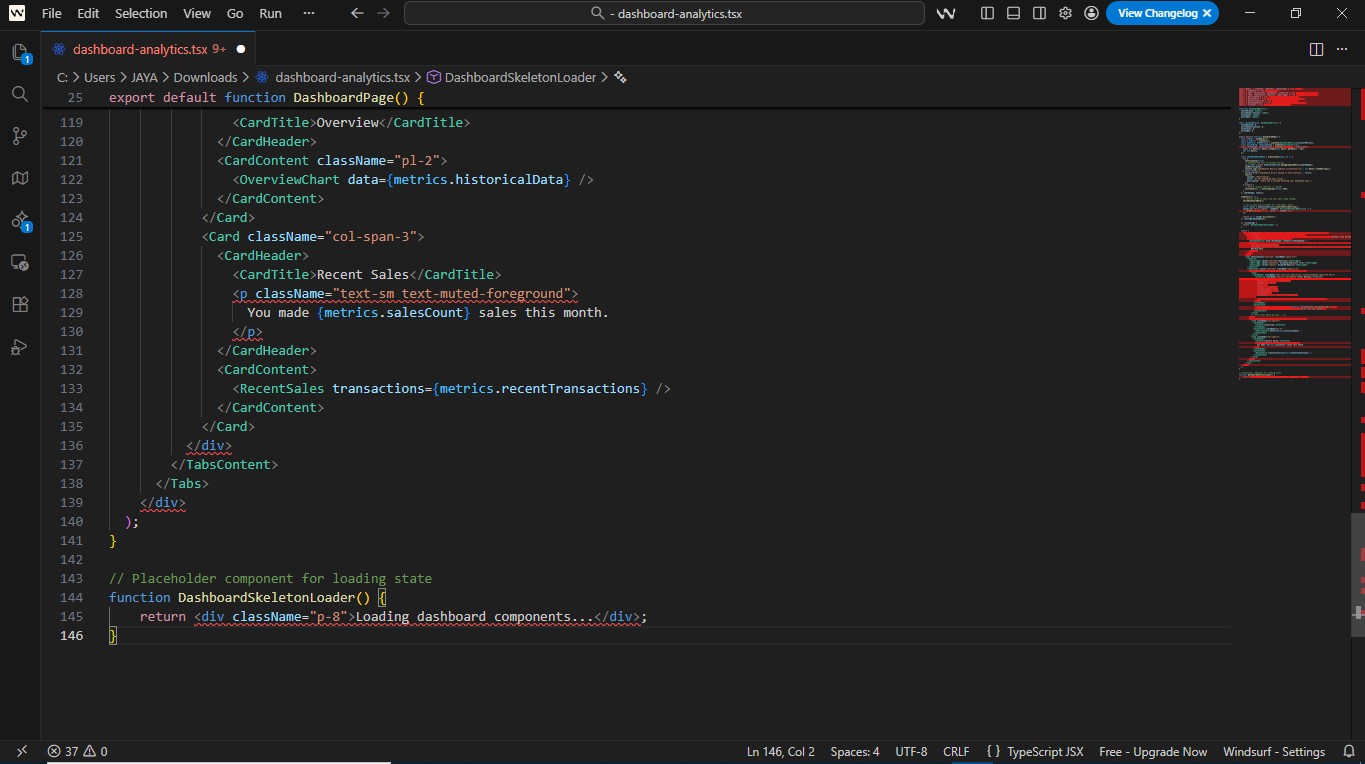Viewport: 1365px width, 764px height.
Task: Click the Accounts profile icon
Action: (x=1091, y=13)
